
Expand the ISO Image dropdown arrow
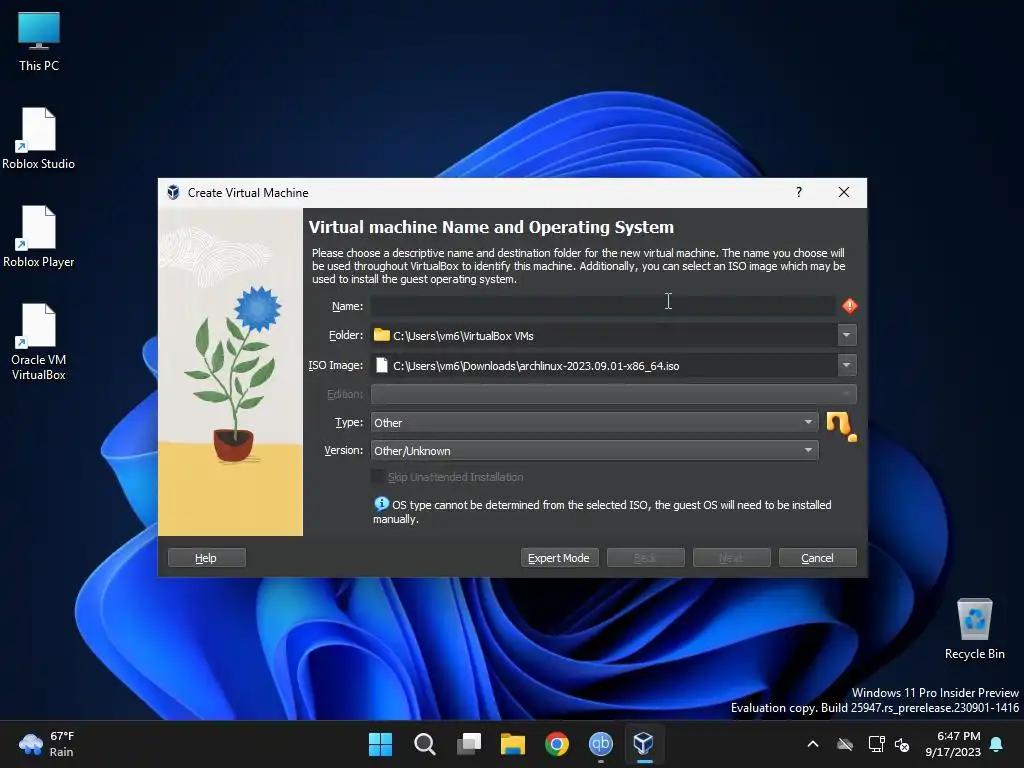(x=846, y=365)
